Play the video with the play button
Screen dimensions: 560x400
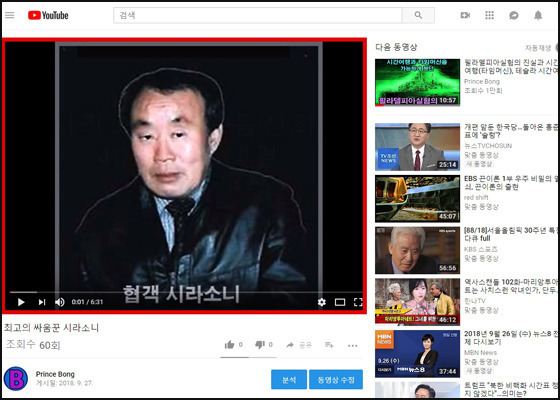21,302
